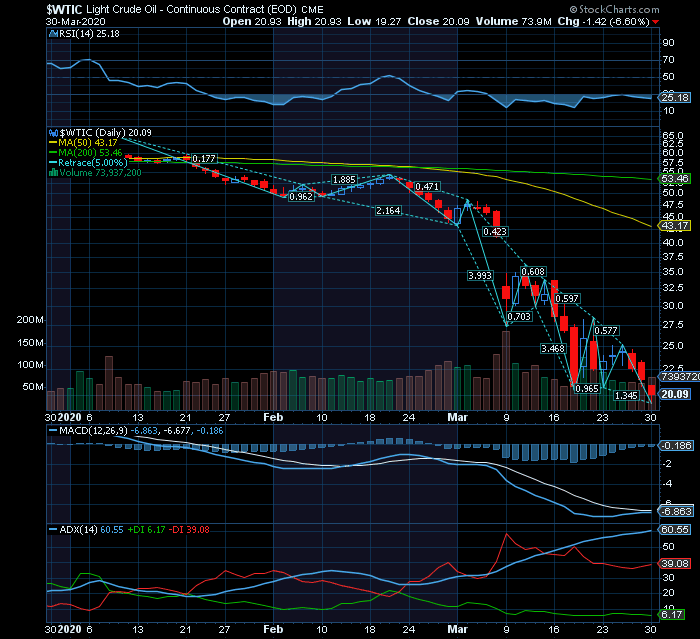The width and height of the screenshot is (700, 639).
Task: Click the Close 20.09 value in header
Action: (x=438, y=21)
